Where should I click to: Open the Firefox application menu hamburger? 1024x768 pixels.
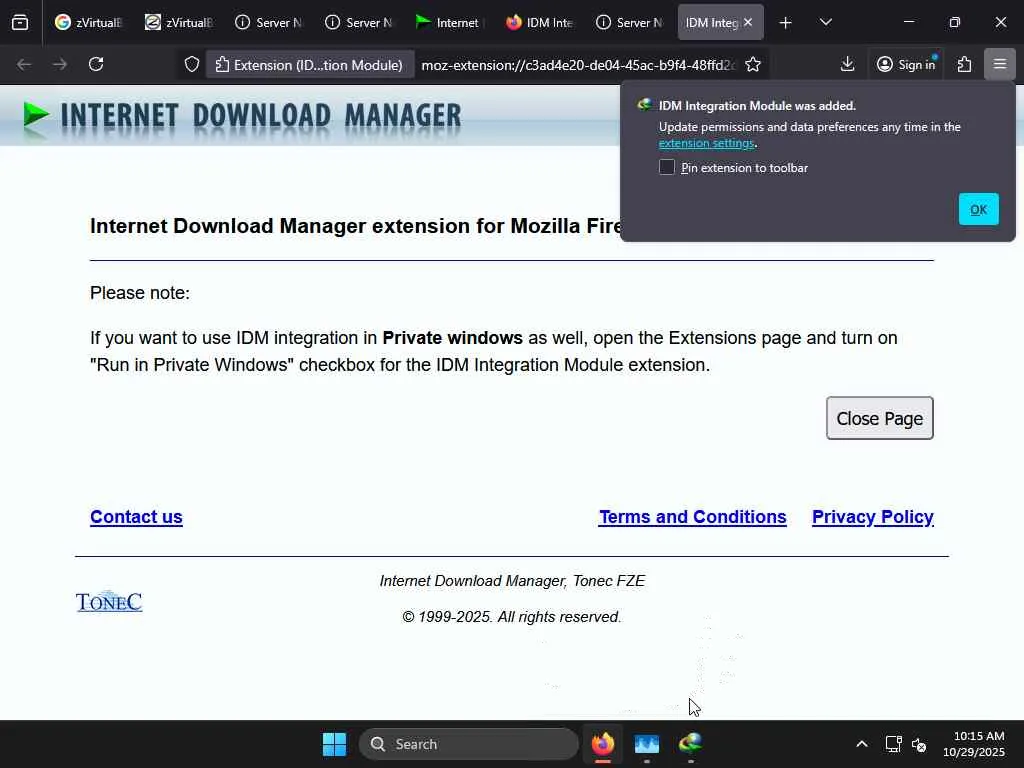pyautogui.click(x=1000, y=64)
